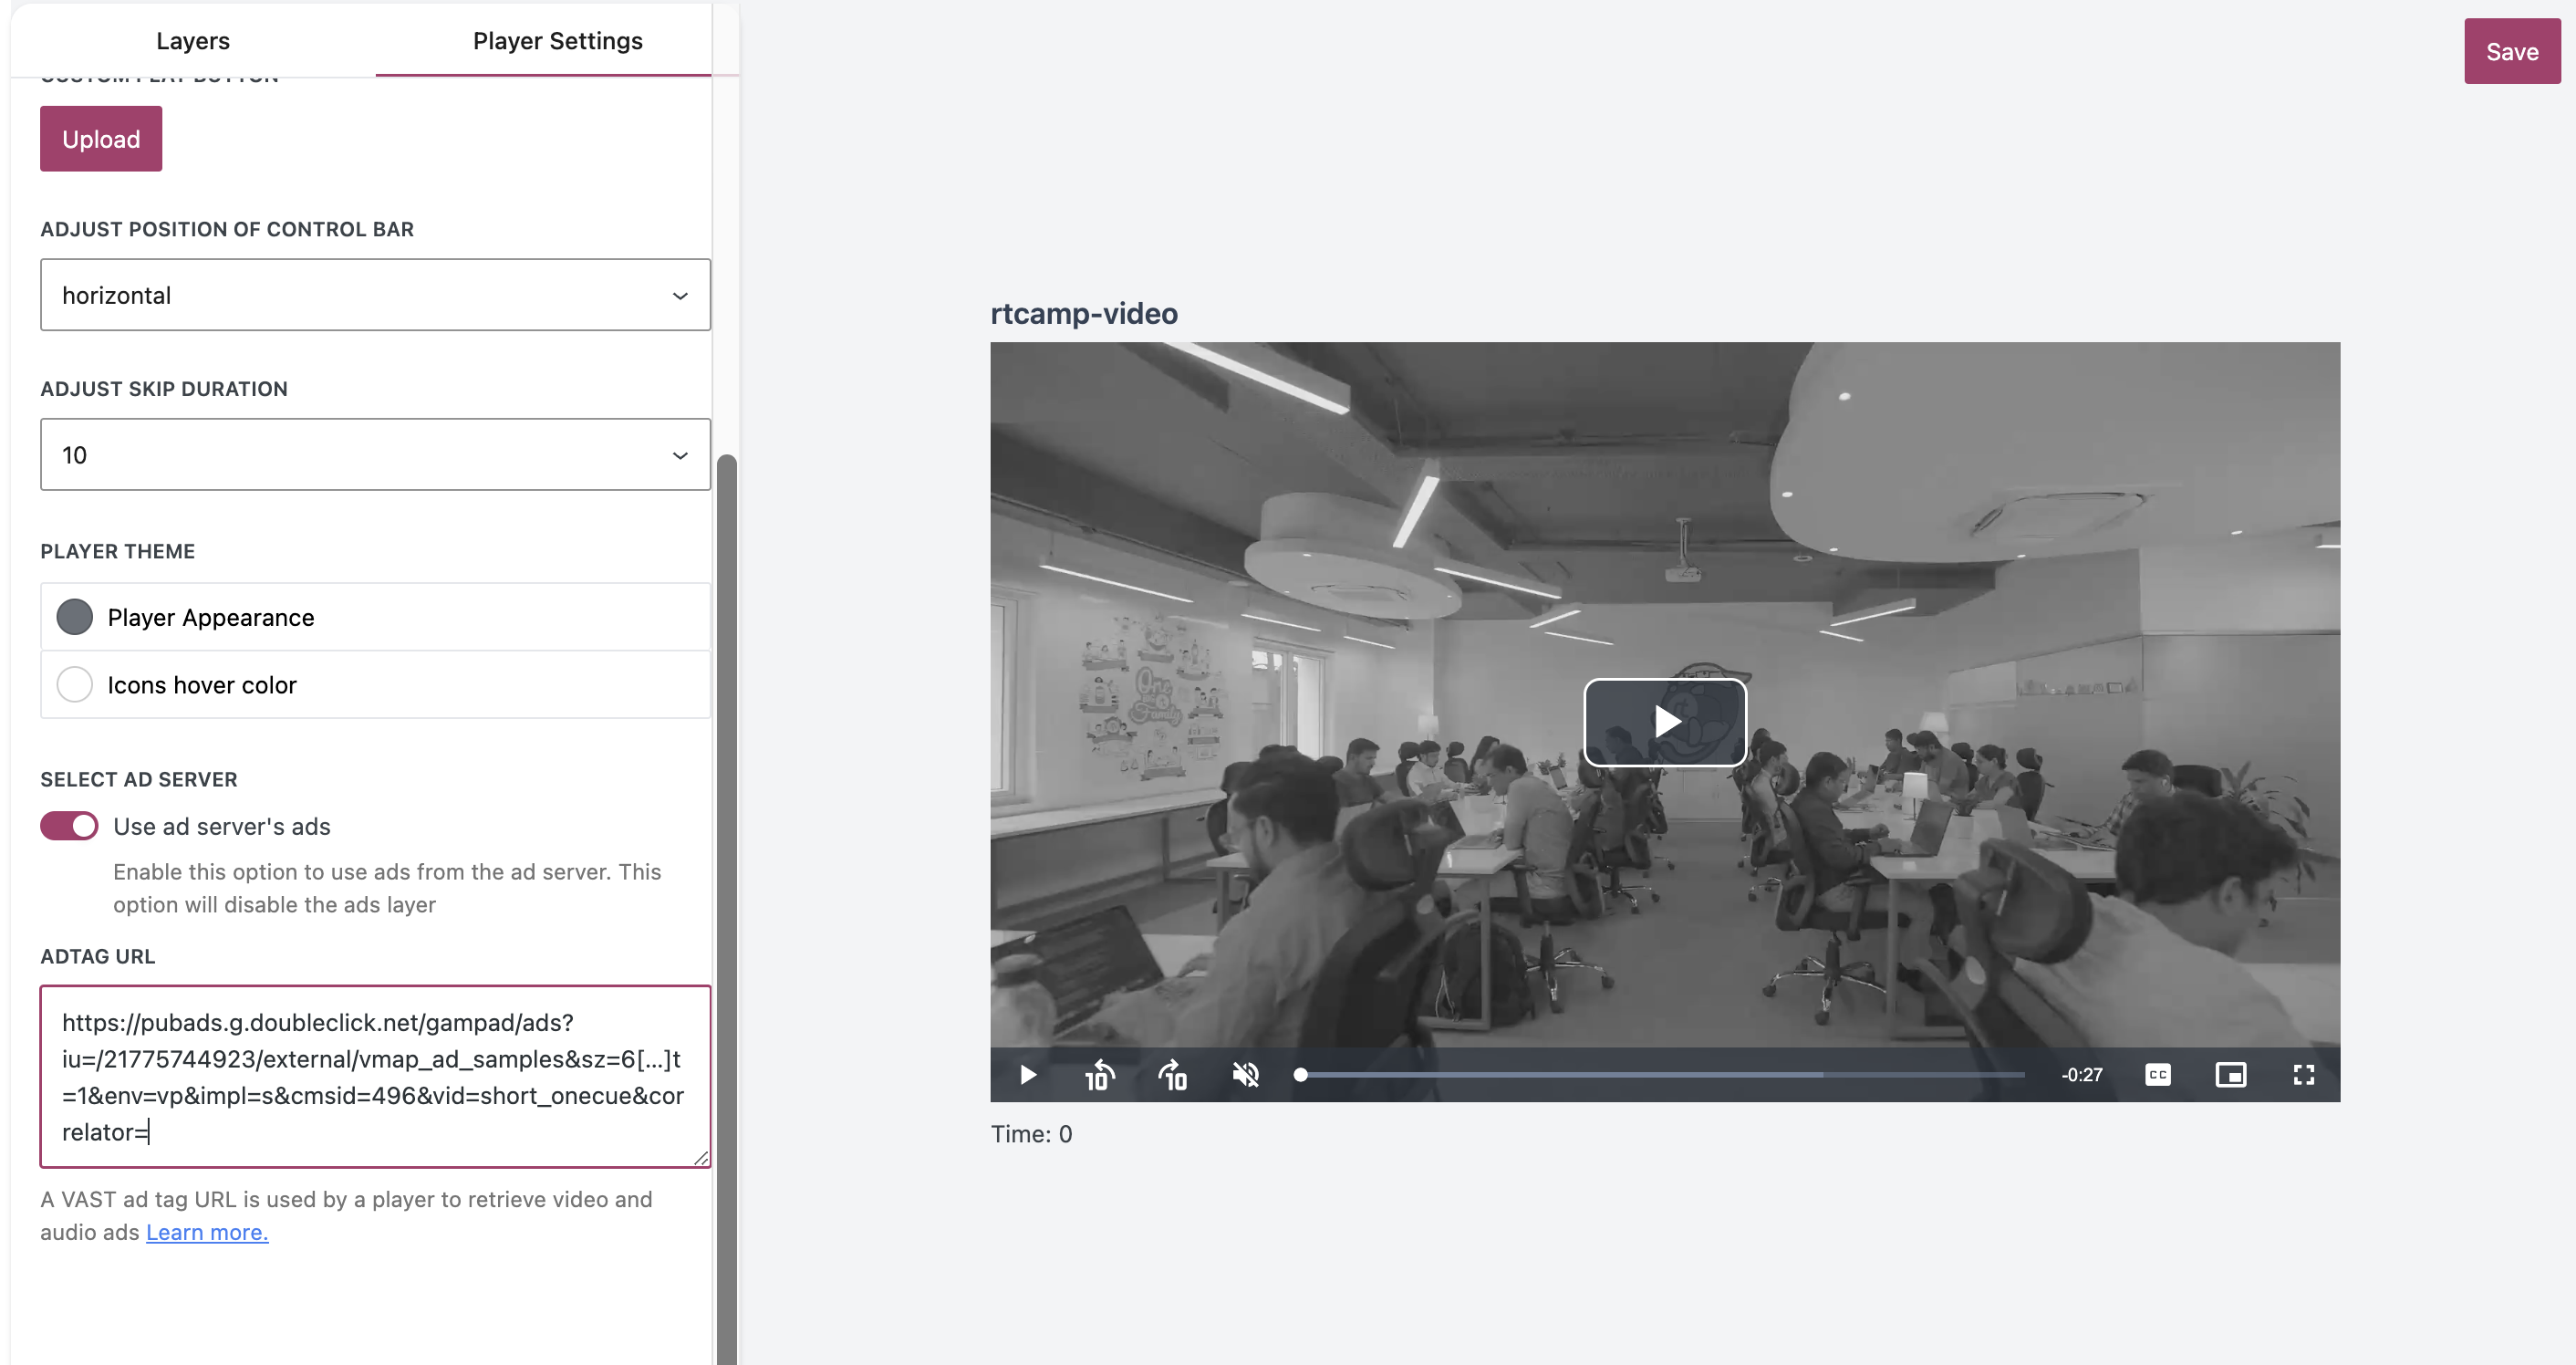Image resolution: width=2576 pixels, height=1365 pixels.
Task: Open the control bar position dropdown
Action: [x=375, y=294]
